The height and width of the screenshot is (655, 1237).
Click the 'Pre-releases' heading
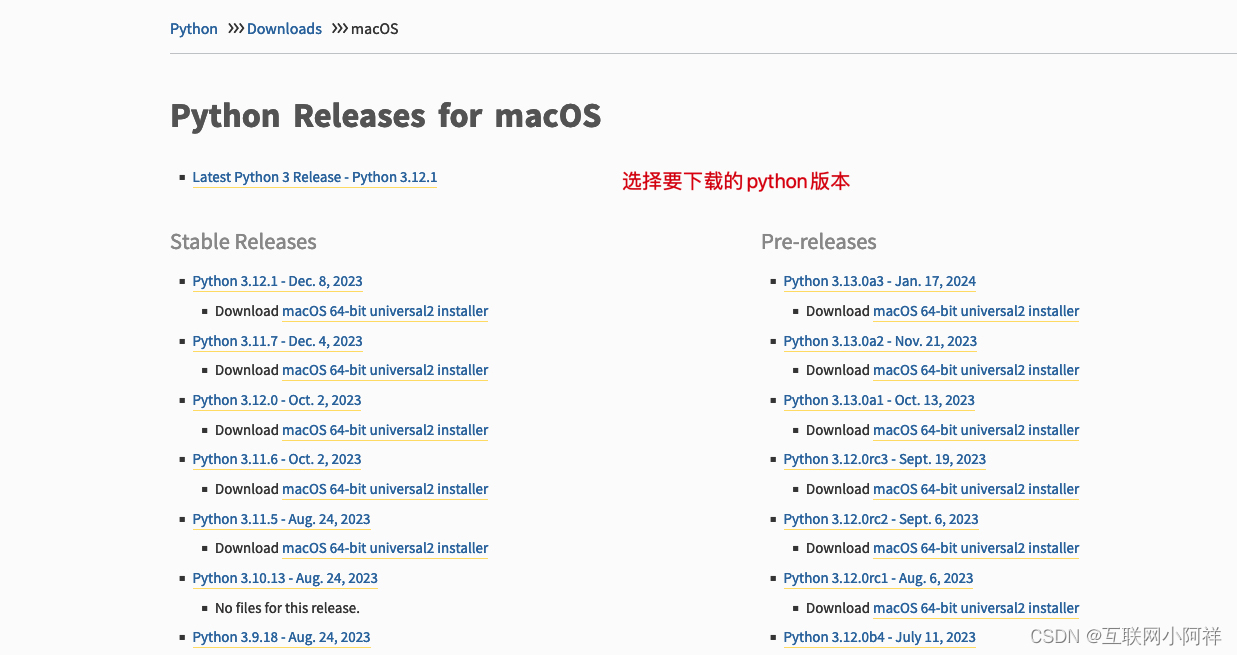click(x=818, y=241)
